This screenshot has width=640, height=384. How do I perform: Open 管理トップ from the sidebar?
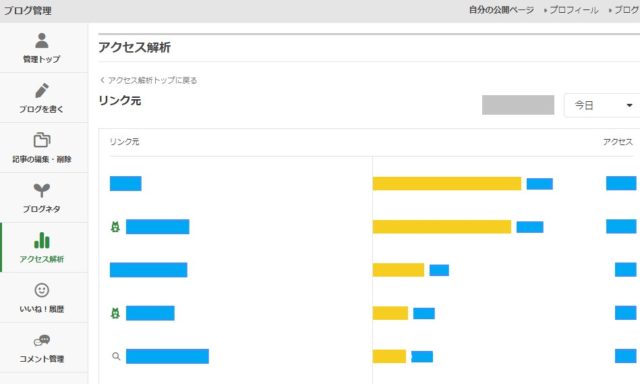42,48
